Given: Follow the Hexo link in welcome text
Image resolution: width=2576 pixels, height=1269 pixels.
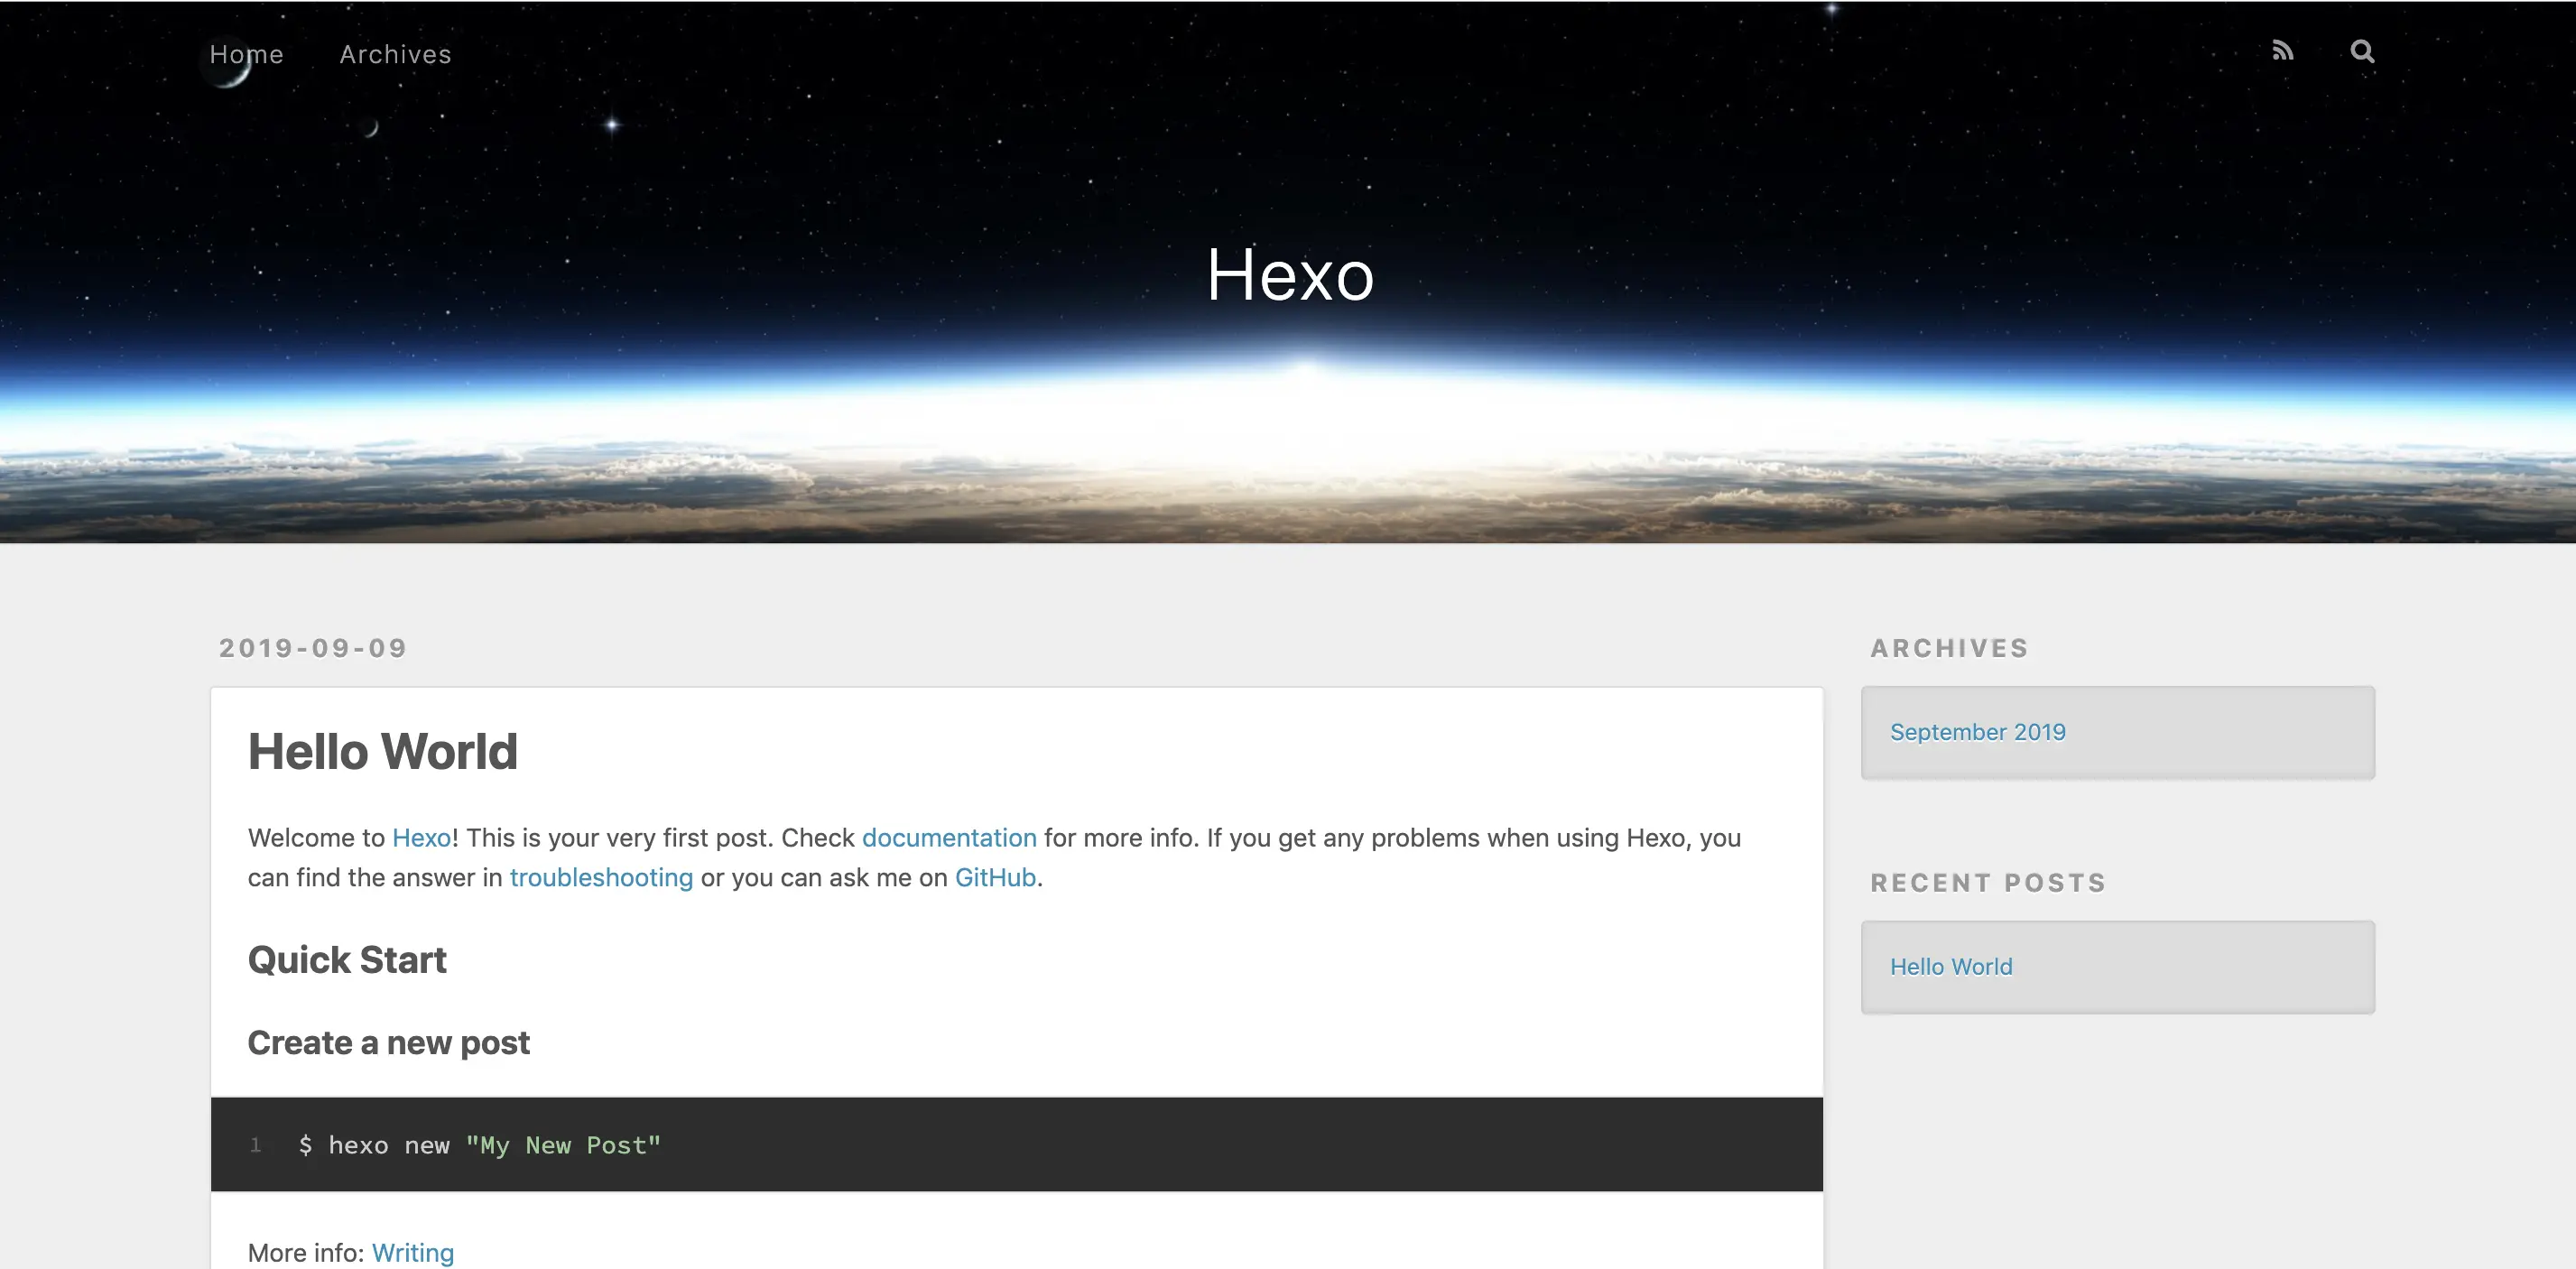Looking at the screenshot, I should pyautogui.click(x=421, y=837).
